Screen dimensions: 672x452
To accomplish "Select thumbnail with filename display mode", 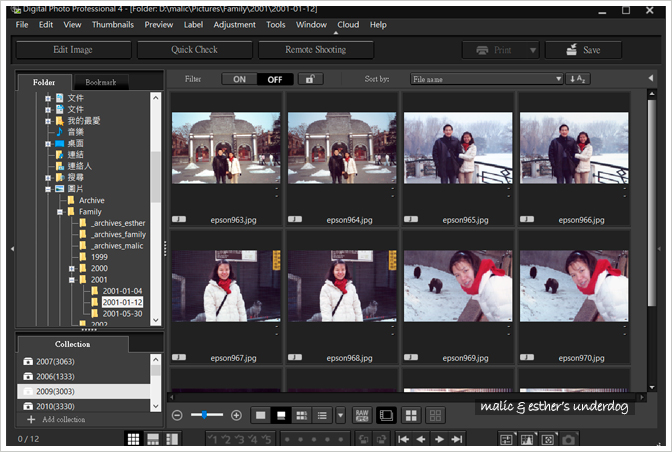I will tap(281, 415).
